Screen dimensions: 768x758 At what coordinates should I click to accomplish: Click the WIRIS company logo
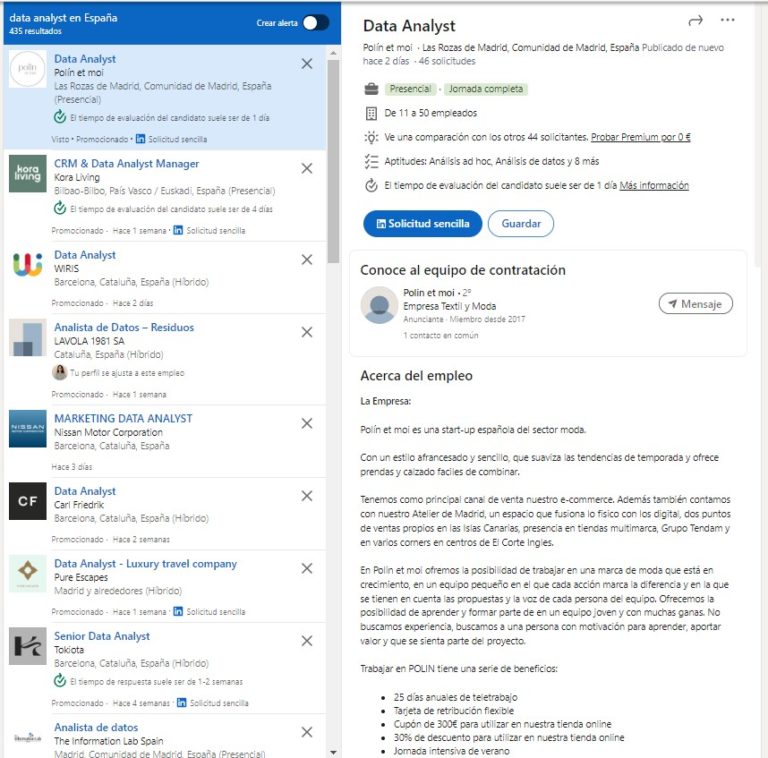[27, 265]
